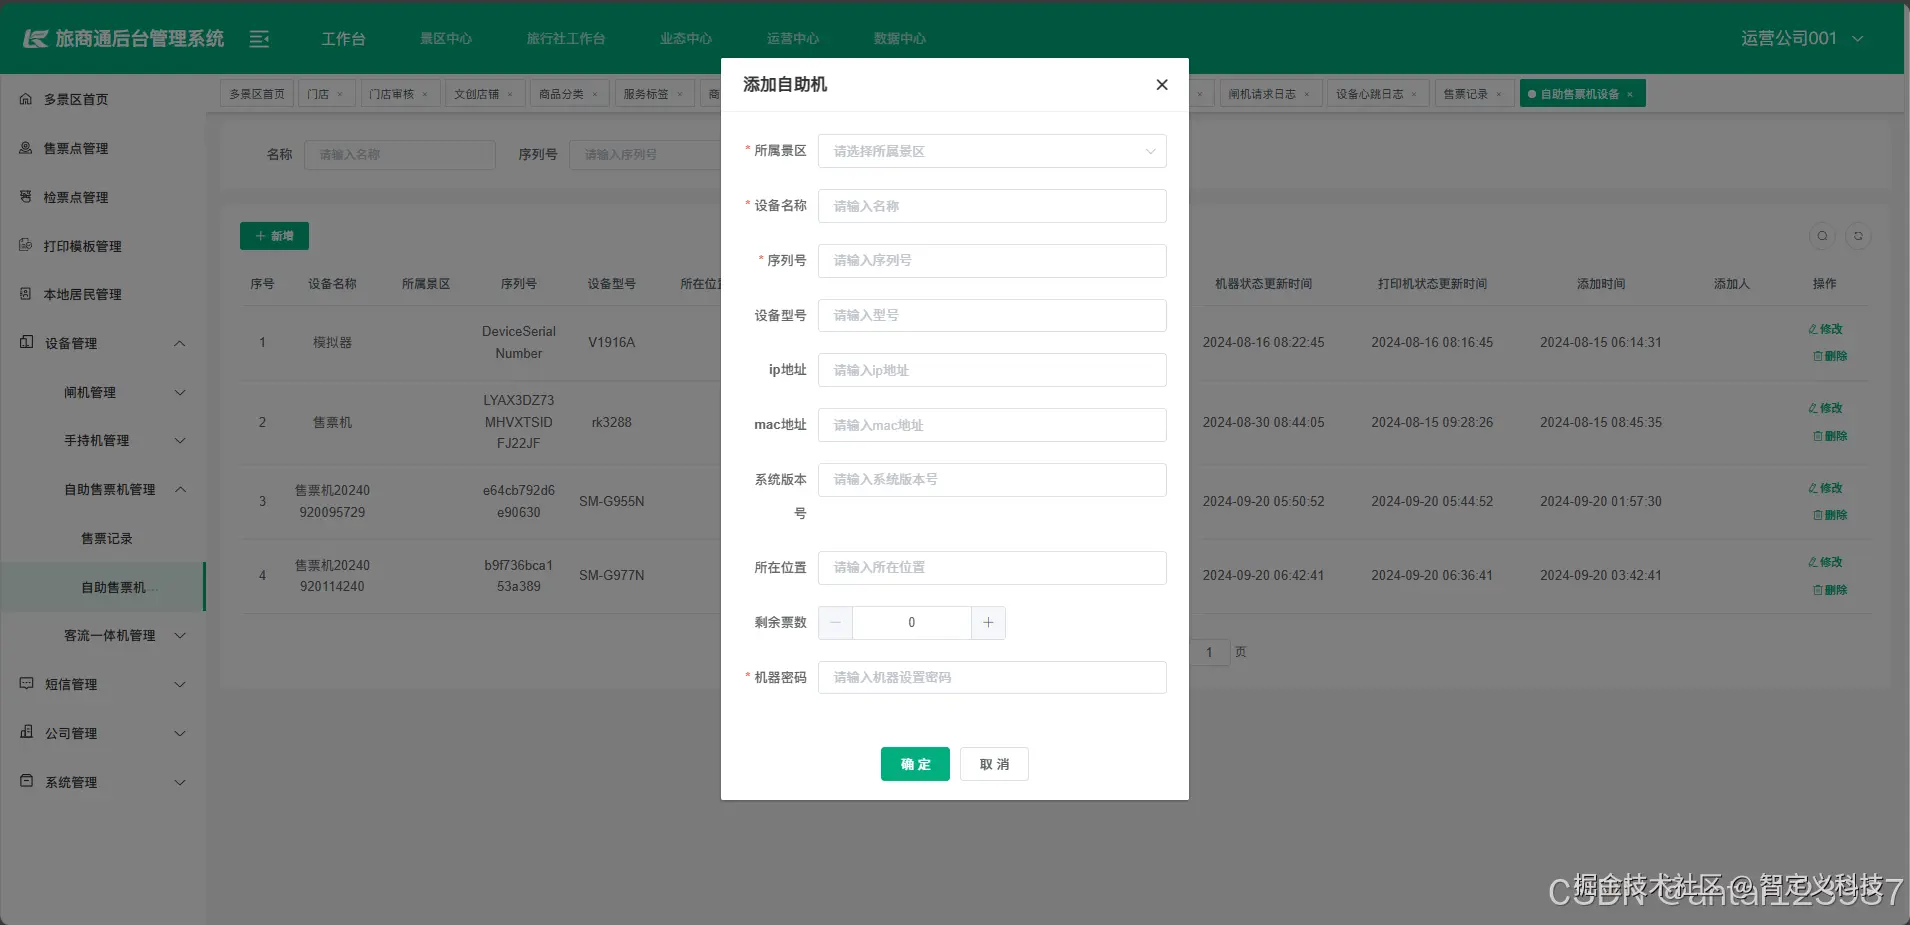The height and width of the screenshot is (925, 1910).
Task: Increase 剩余票数 with the plus button
Action: [x=988, y=623]
